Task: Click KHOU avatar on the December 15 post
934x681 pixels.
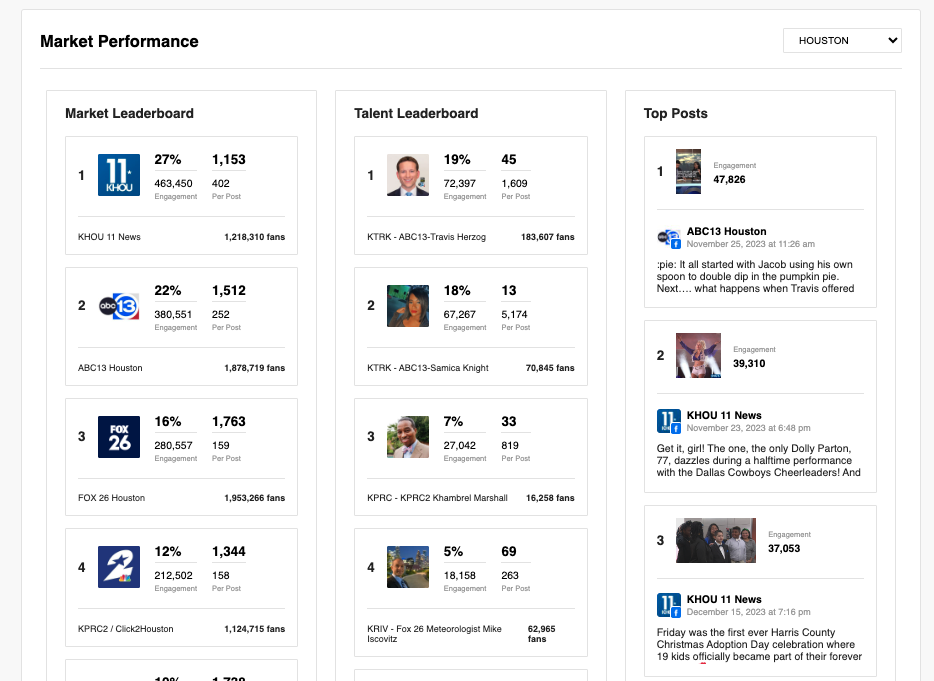Action: (669, 605)
